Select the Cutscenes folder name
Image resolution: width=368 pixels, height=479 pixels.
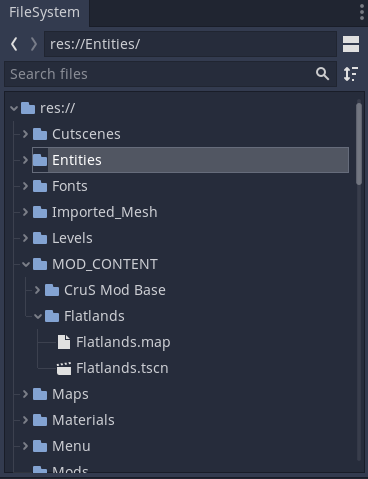(x=86, y=134)
